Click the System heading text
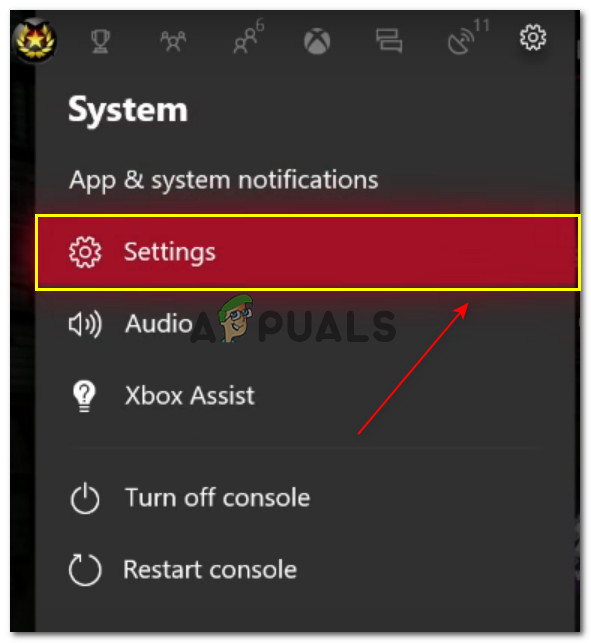Viewport: 591px width, 643px height. pos(128,110)
